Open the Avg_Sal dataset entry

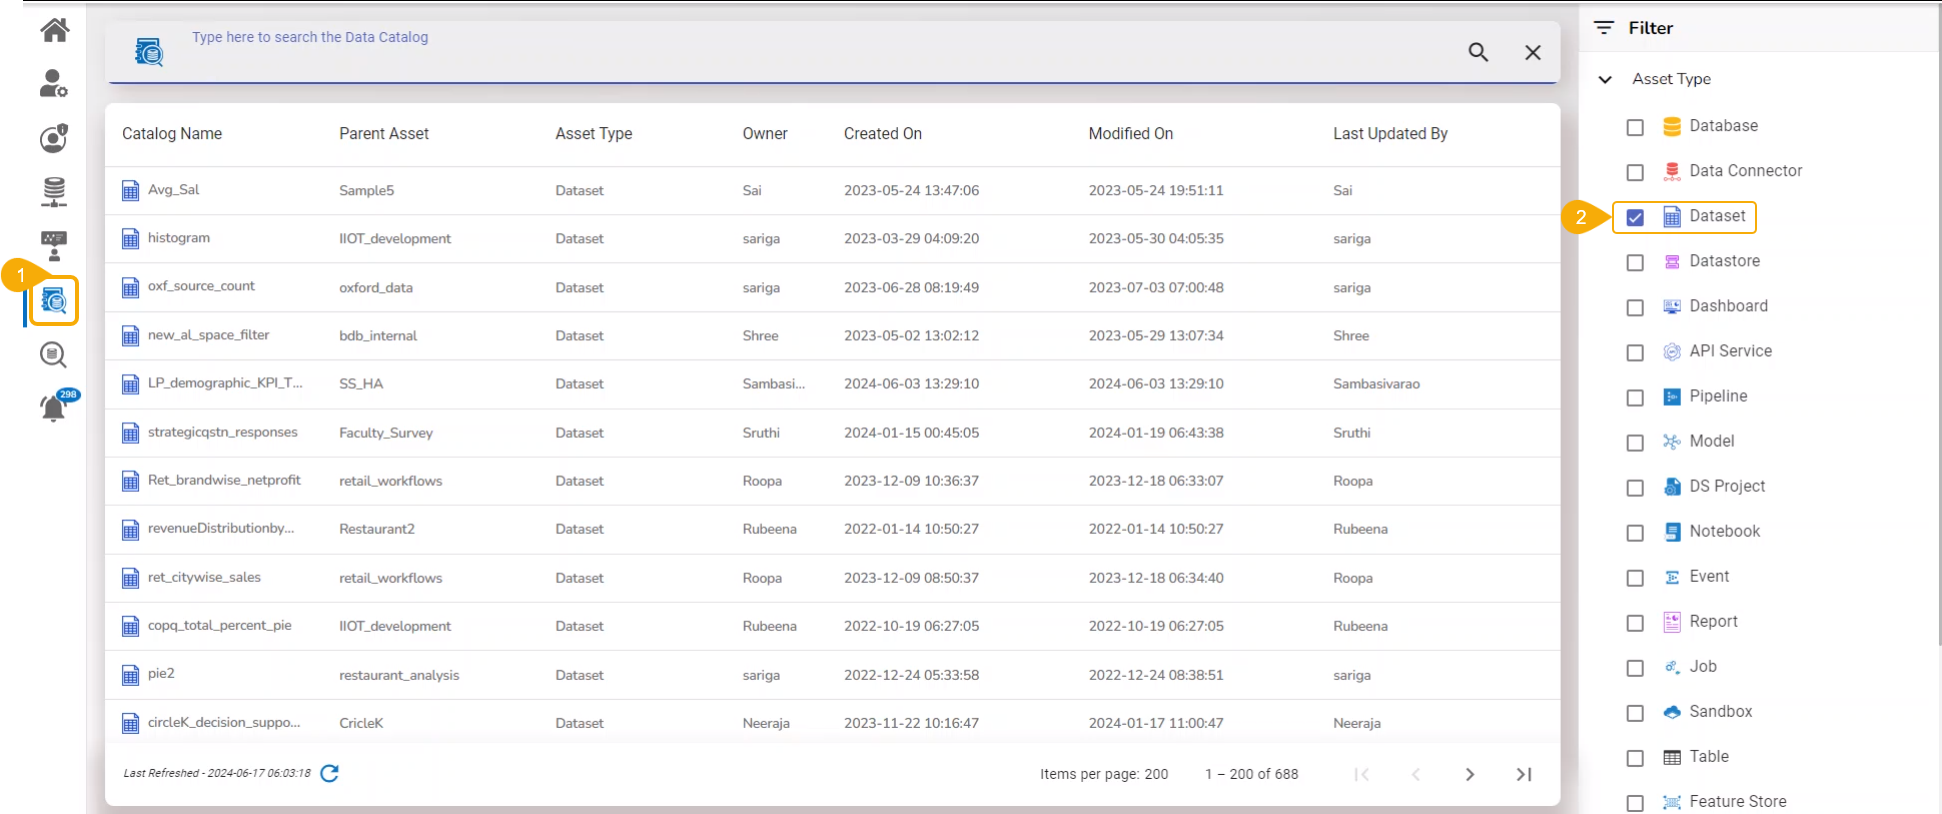pyautogui.click(x=174, y=190)
